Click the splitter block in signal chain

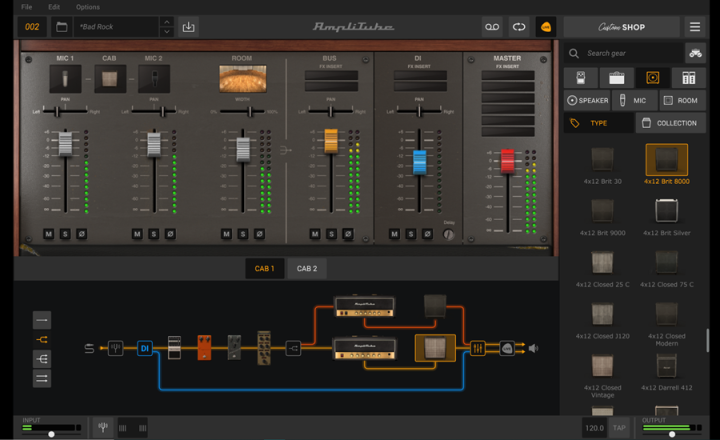tap(293, 348)
